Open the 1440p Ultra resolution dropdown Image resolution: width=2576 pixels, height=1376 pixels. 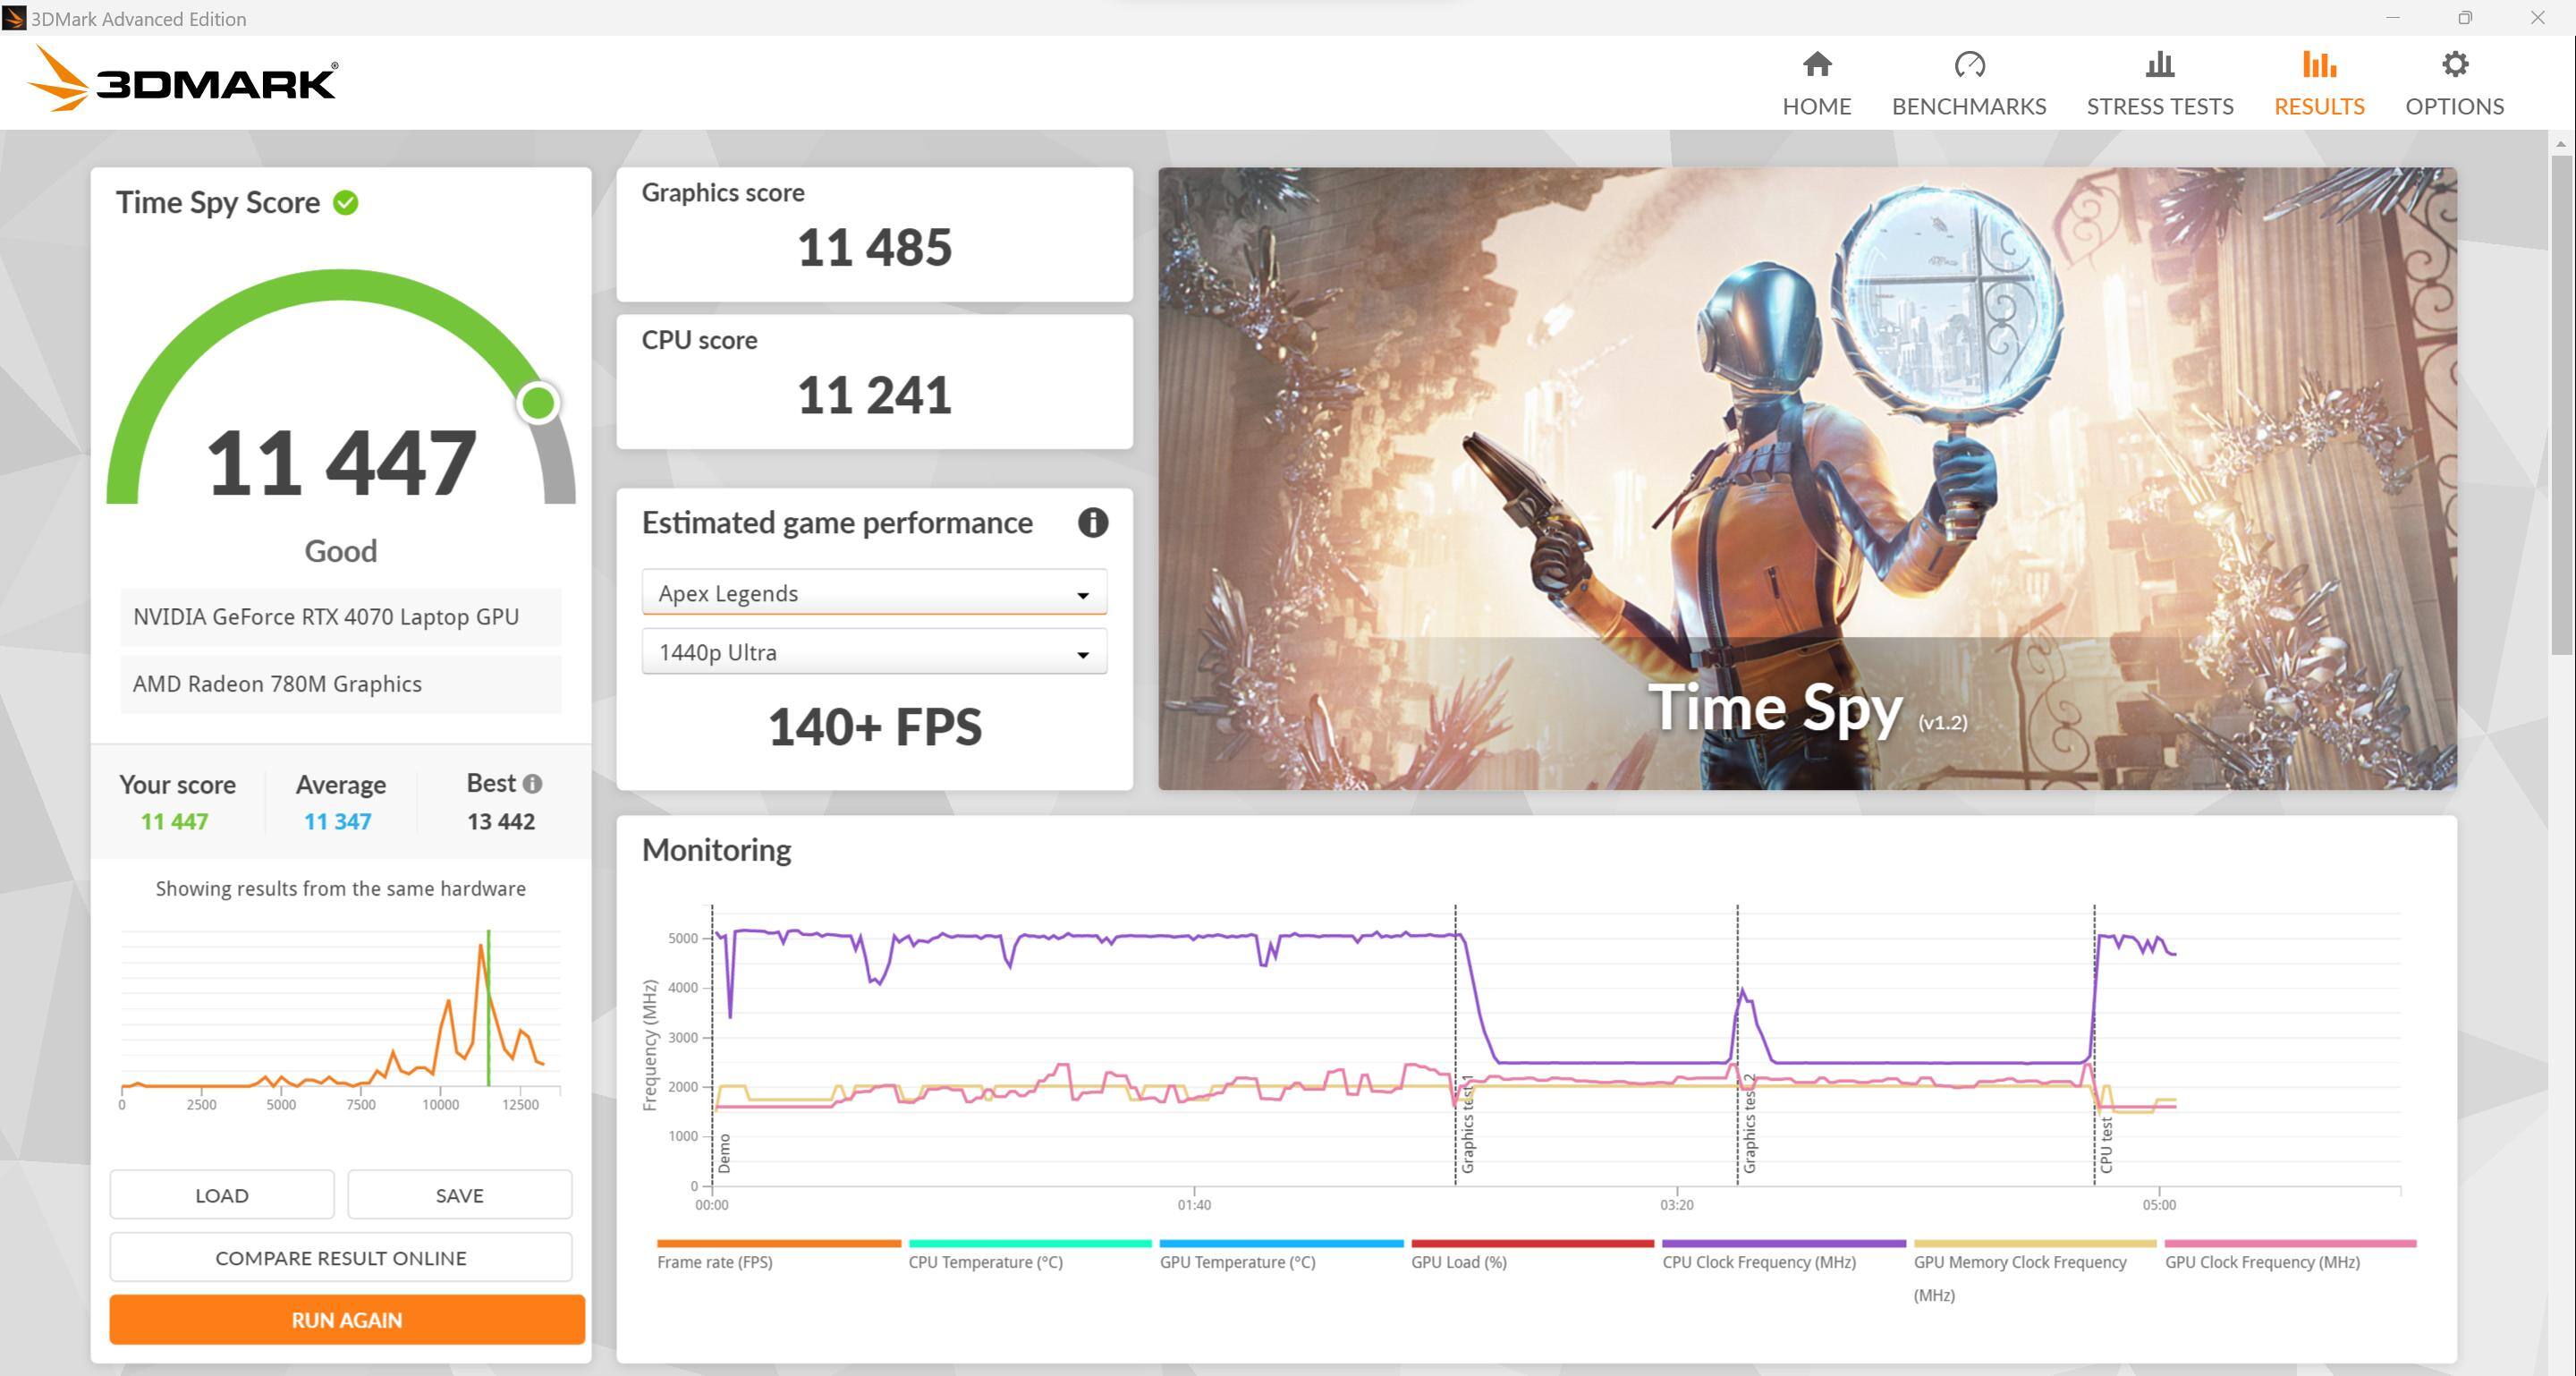pyautogui.click(x=873, y=653)
